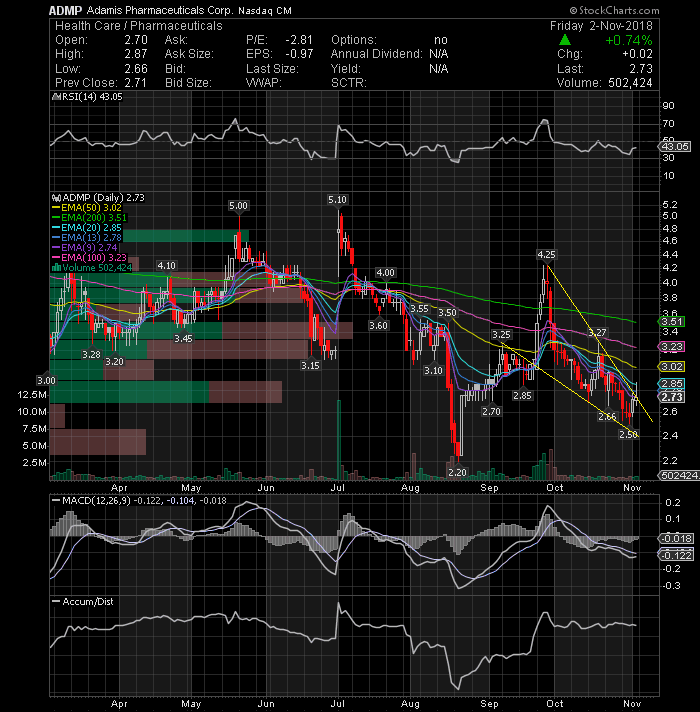Click the 5.00 peak price label
This screenshot has height=712, width=700.
point(238,206)
